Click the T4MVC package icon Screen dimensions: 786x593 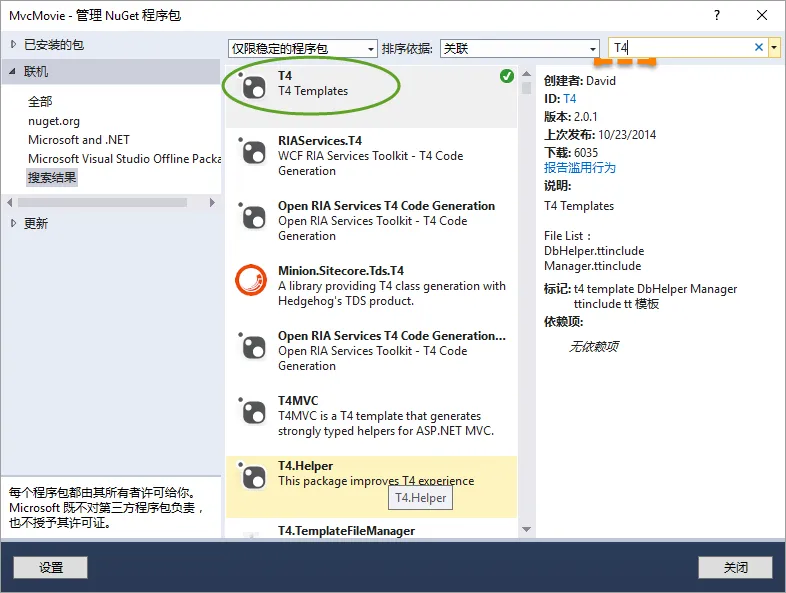coord(253,412)
